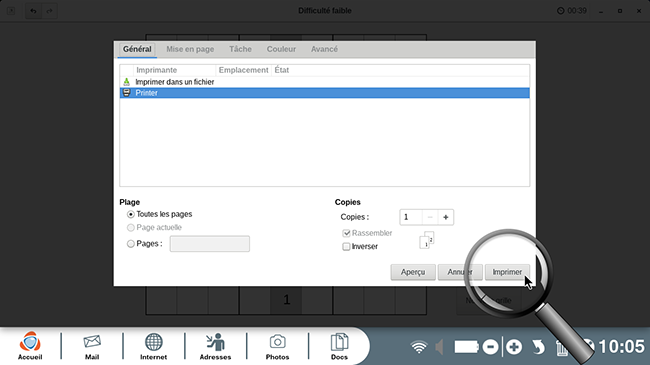Open the Avancé tab
650x365 pixels.
pos(324,49)
